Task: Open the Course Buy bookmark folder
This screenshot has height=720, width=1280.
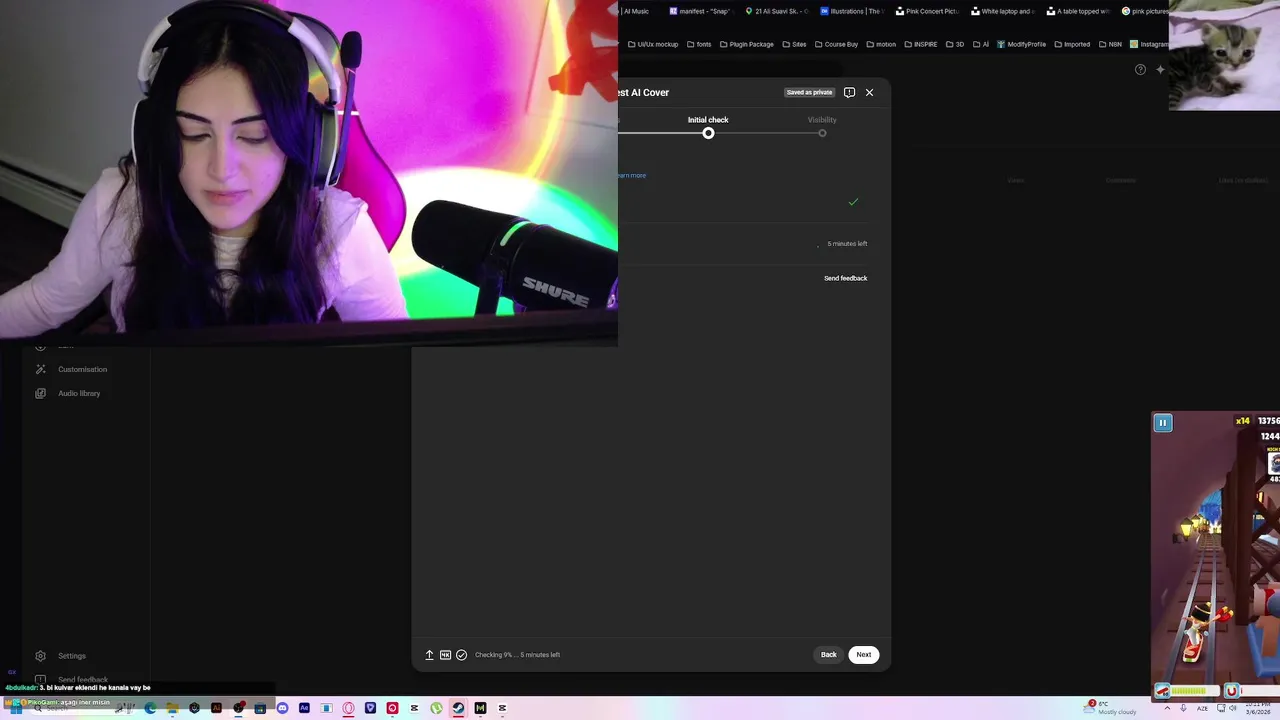Action: pos(836,44)
